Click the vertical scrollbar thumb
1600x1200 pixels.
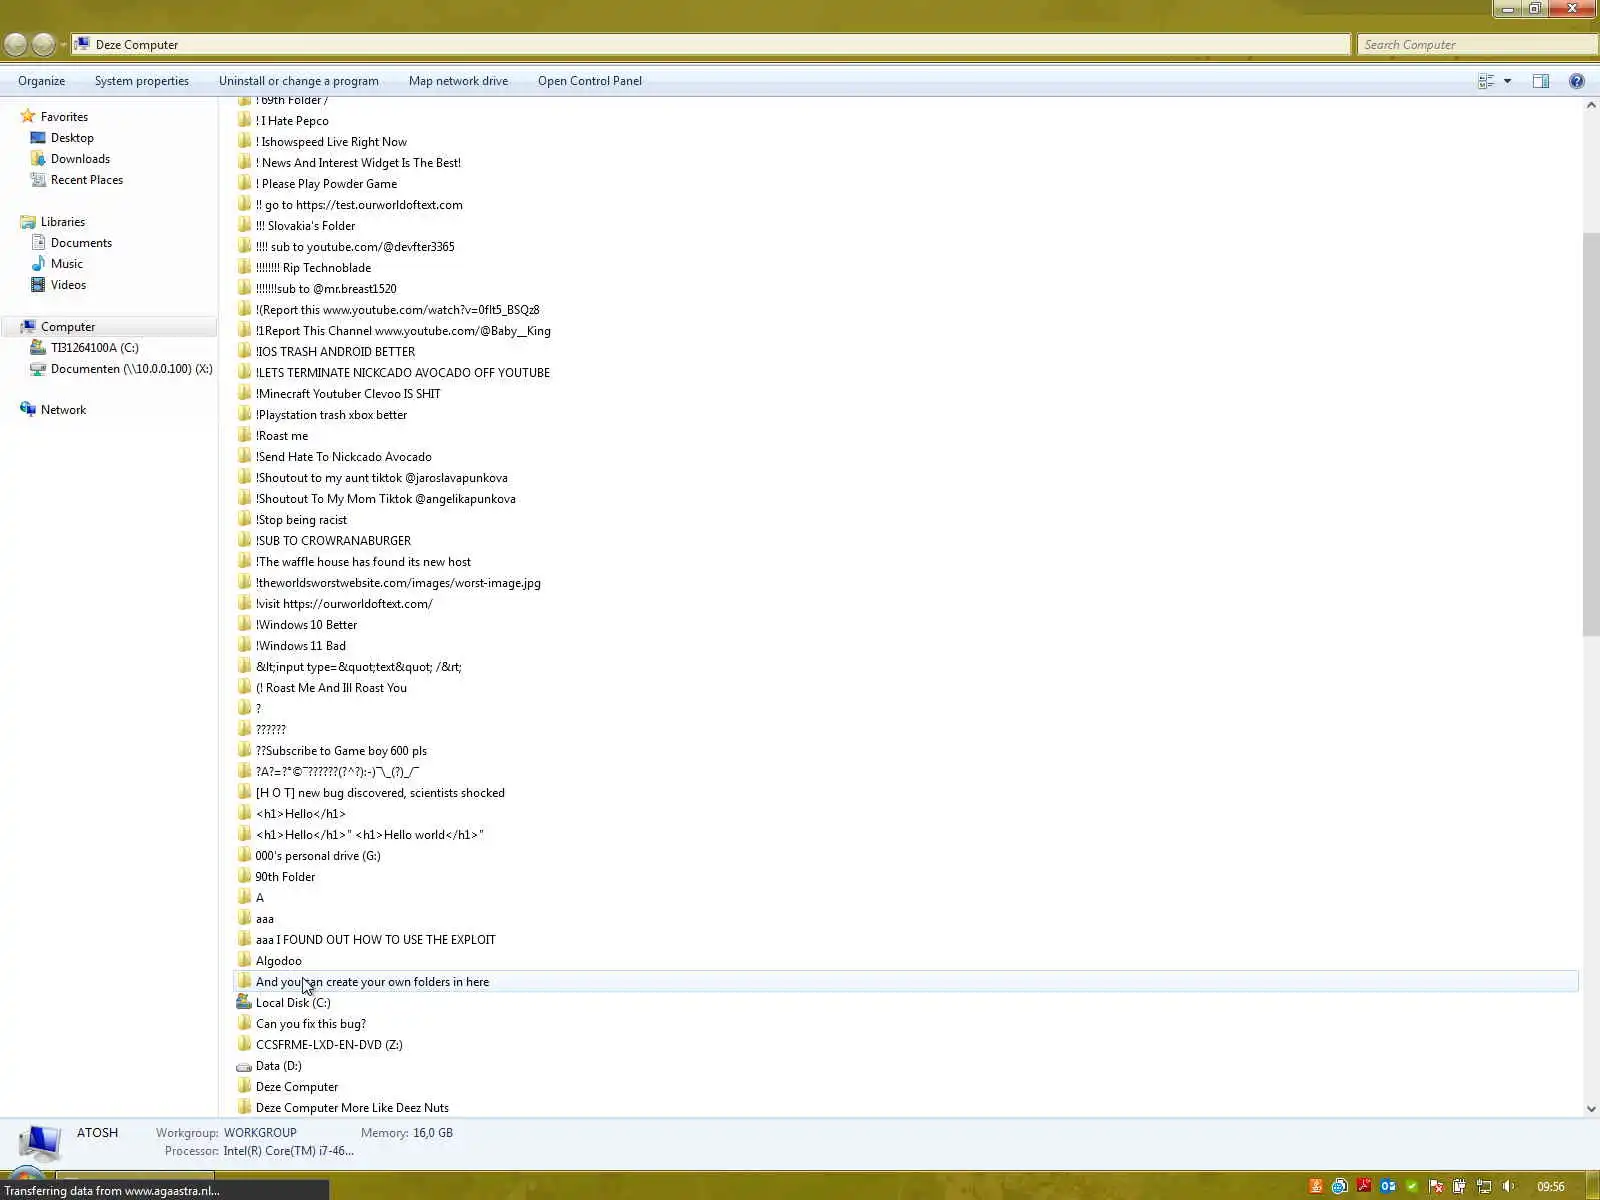point(1591,434)
